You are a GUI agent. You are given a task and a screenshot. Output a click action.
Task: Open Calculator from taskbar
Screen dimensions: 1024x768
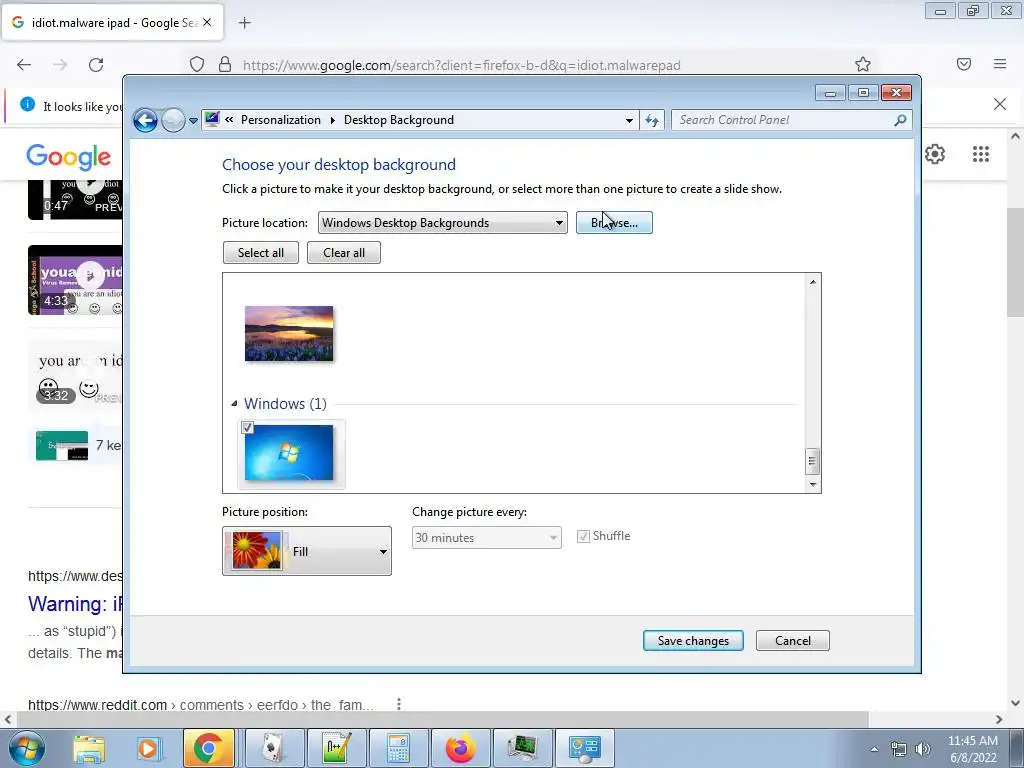tap(398, 748)
